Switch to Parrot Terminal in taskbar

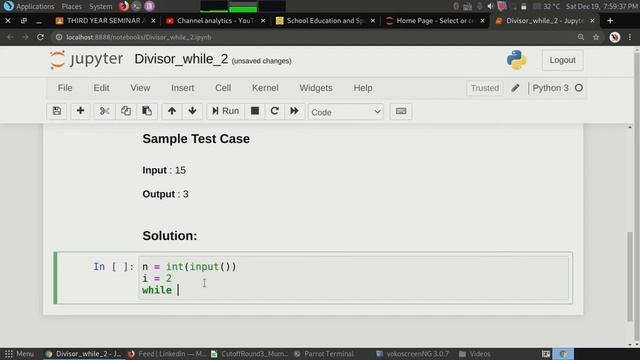click(x=324, y=354)
